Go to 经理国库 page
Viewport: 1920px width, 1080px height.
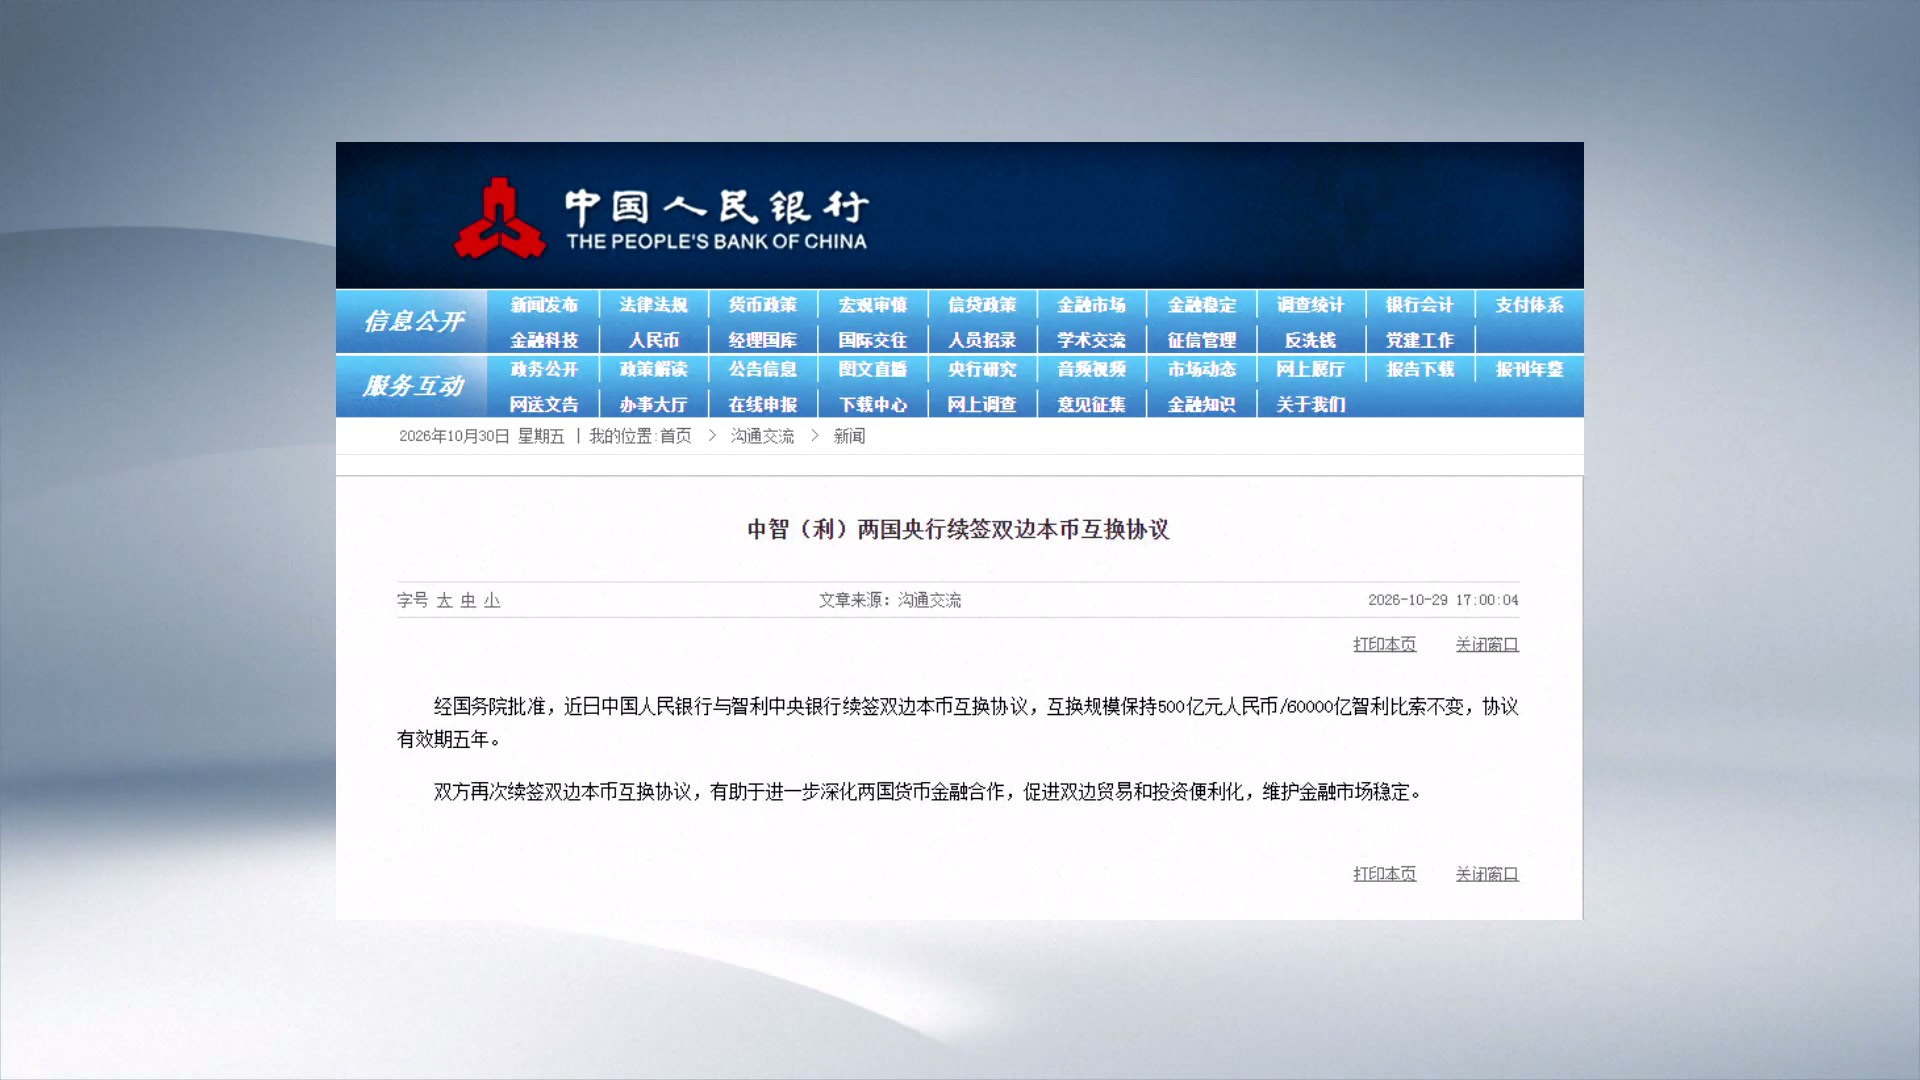pyautogui.click(x=763, y=340)
